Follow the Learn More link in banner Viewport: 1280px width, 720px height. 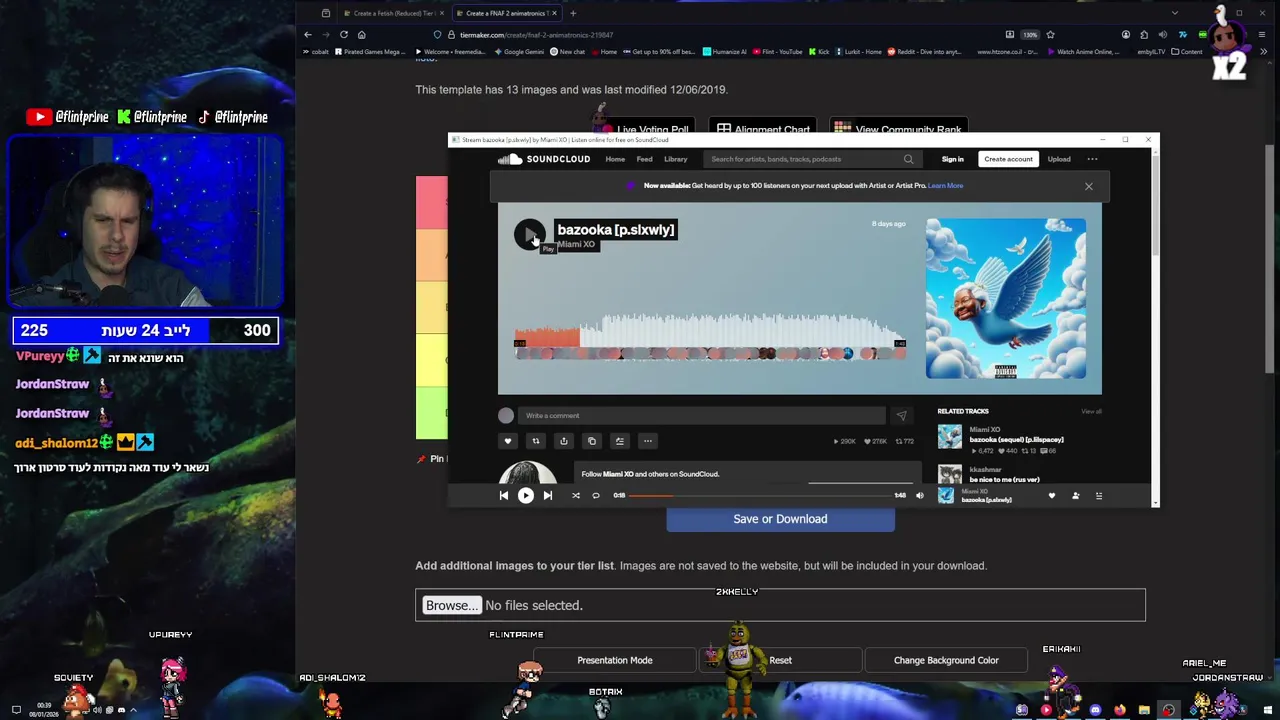(945, 186)
